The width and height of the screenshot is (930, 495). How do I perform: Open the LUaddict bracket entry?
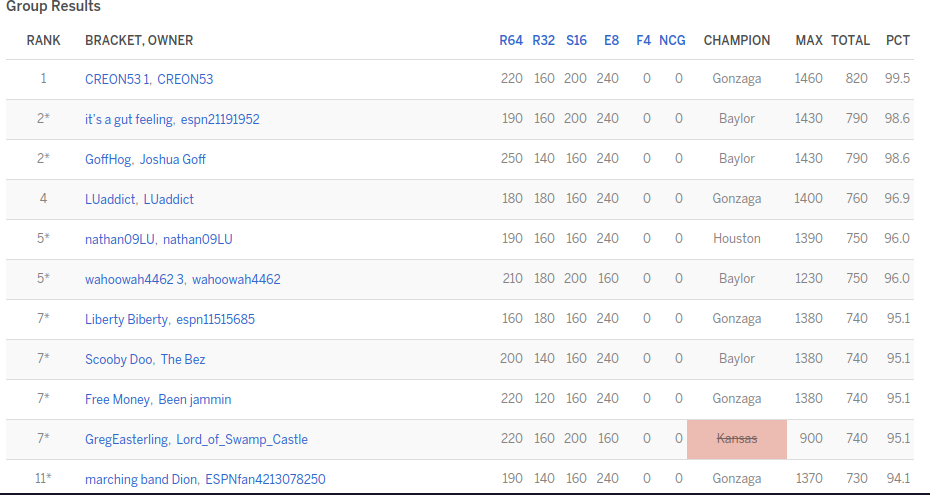coord(110,199)
